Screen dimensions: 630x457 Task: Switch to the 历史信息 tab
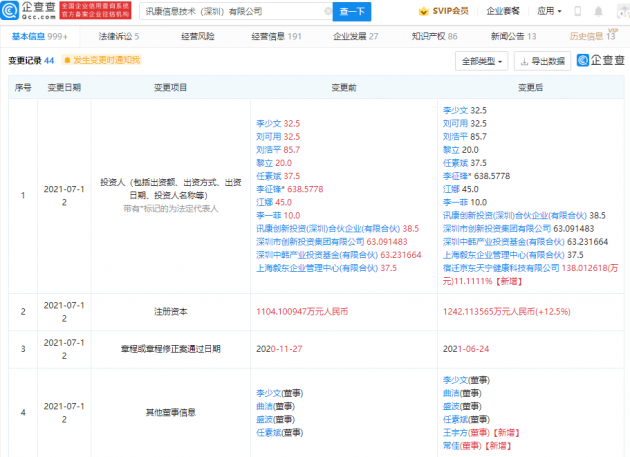(592, 37)
